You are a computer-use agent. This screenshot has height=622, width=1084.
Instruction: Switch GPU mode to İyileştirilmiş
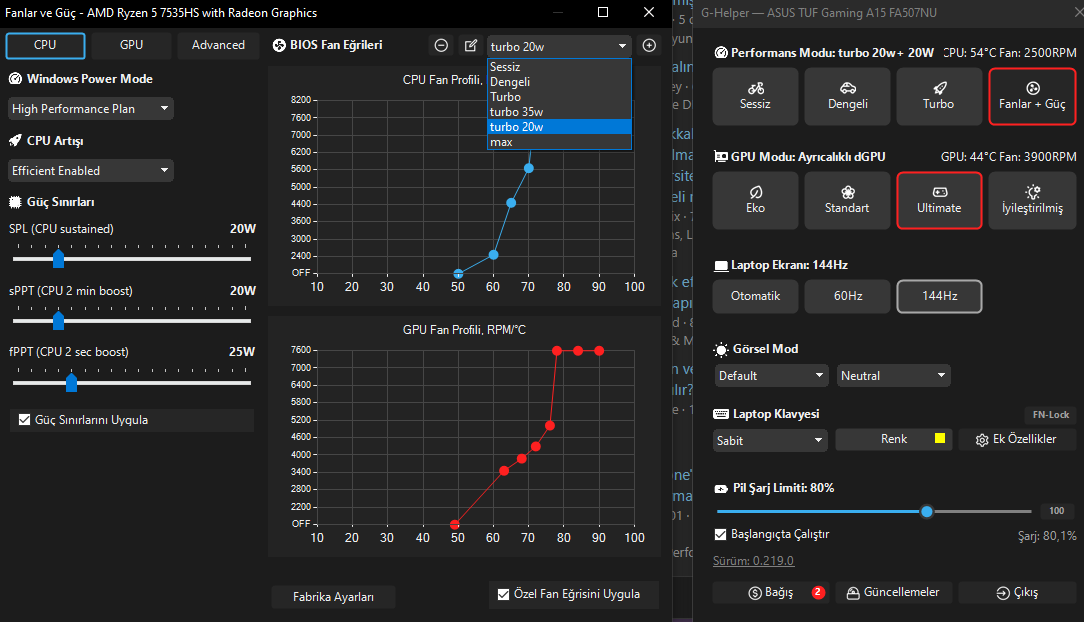tap(1032, 200)
